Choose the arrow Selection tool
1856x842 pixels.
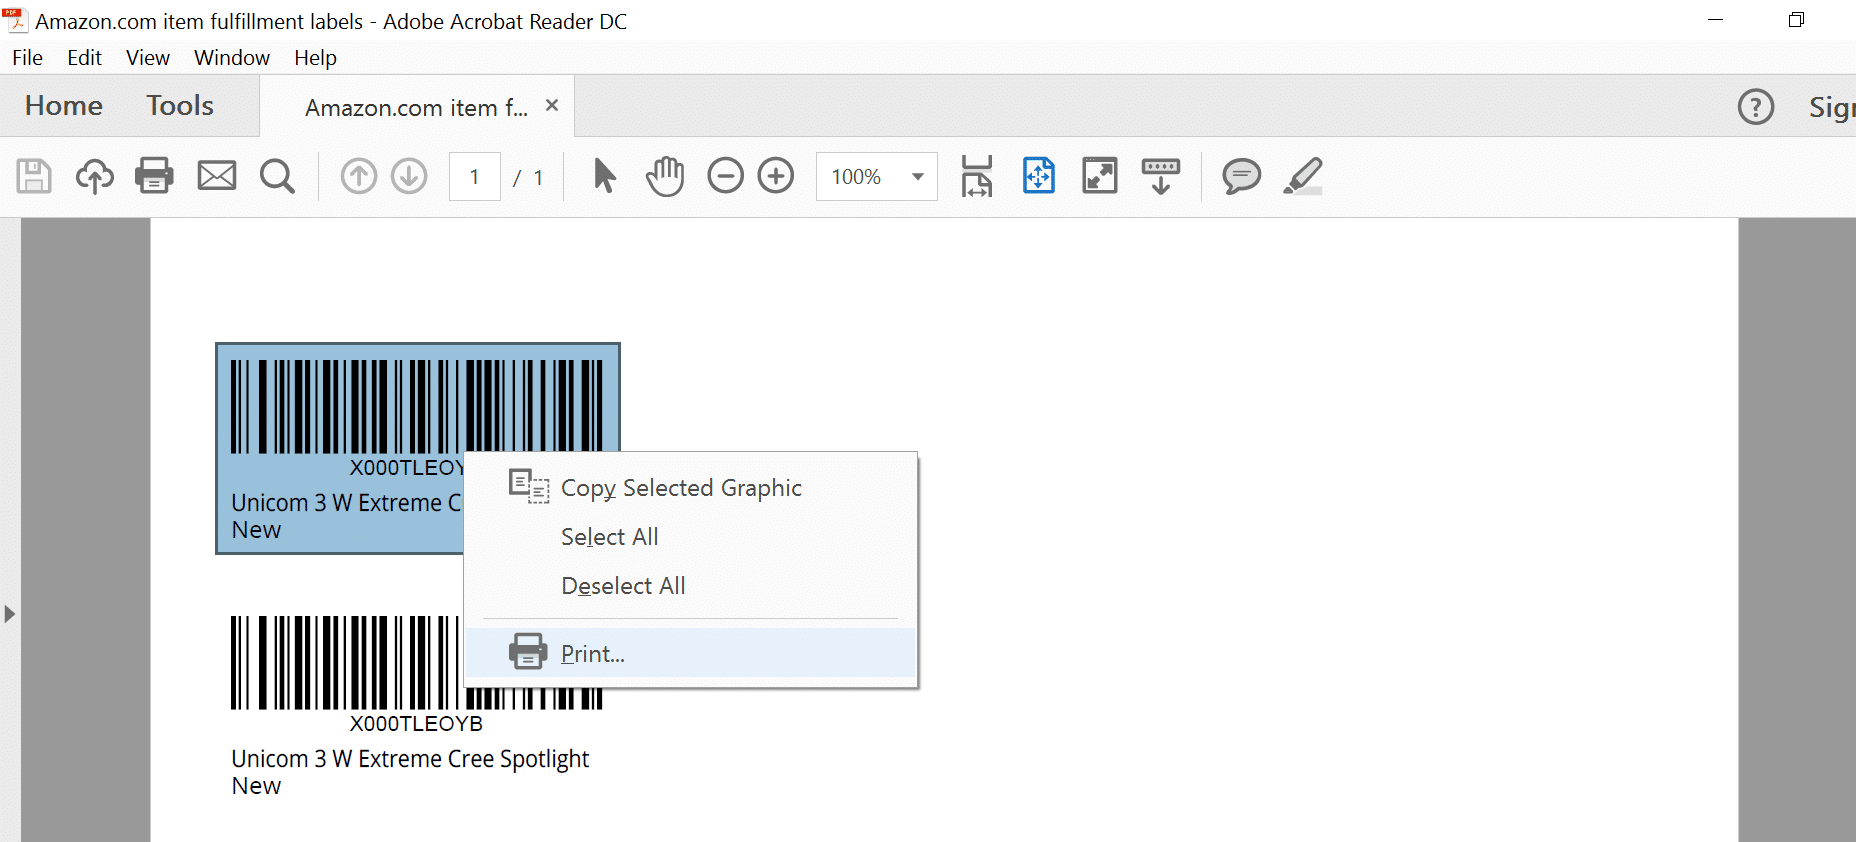point(604,176)
